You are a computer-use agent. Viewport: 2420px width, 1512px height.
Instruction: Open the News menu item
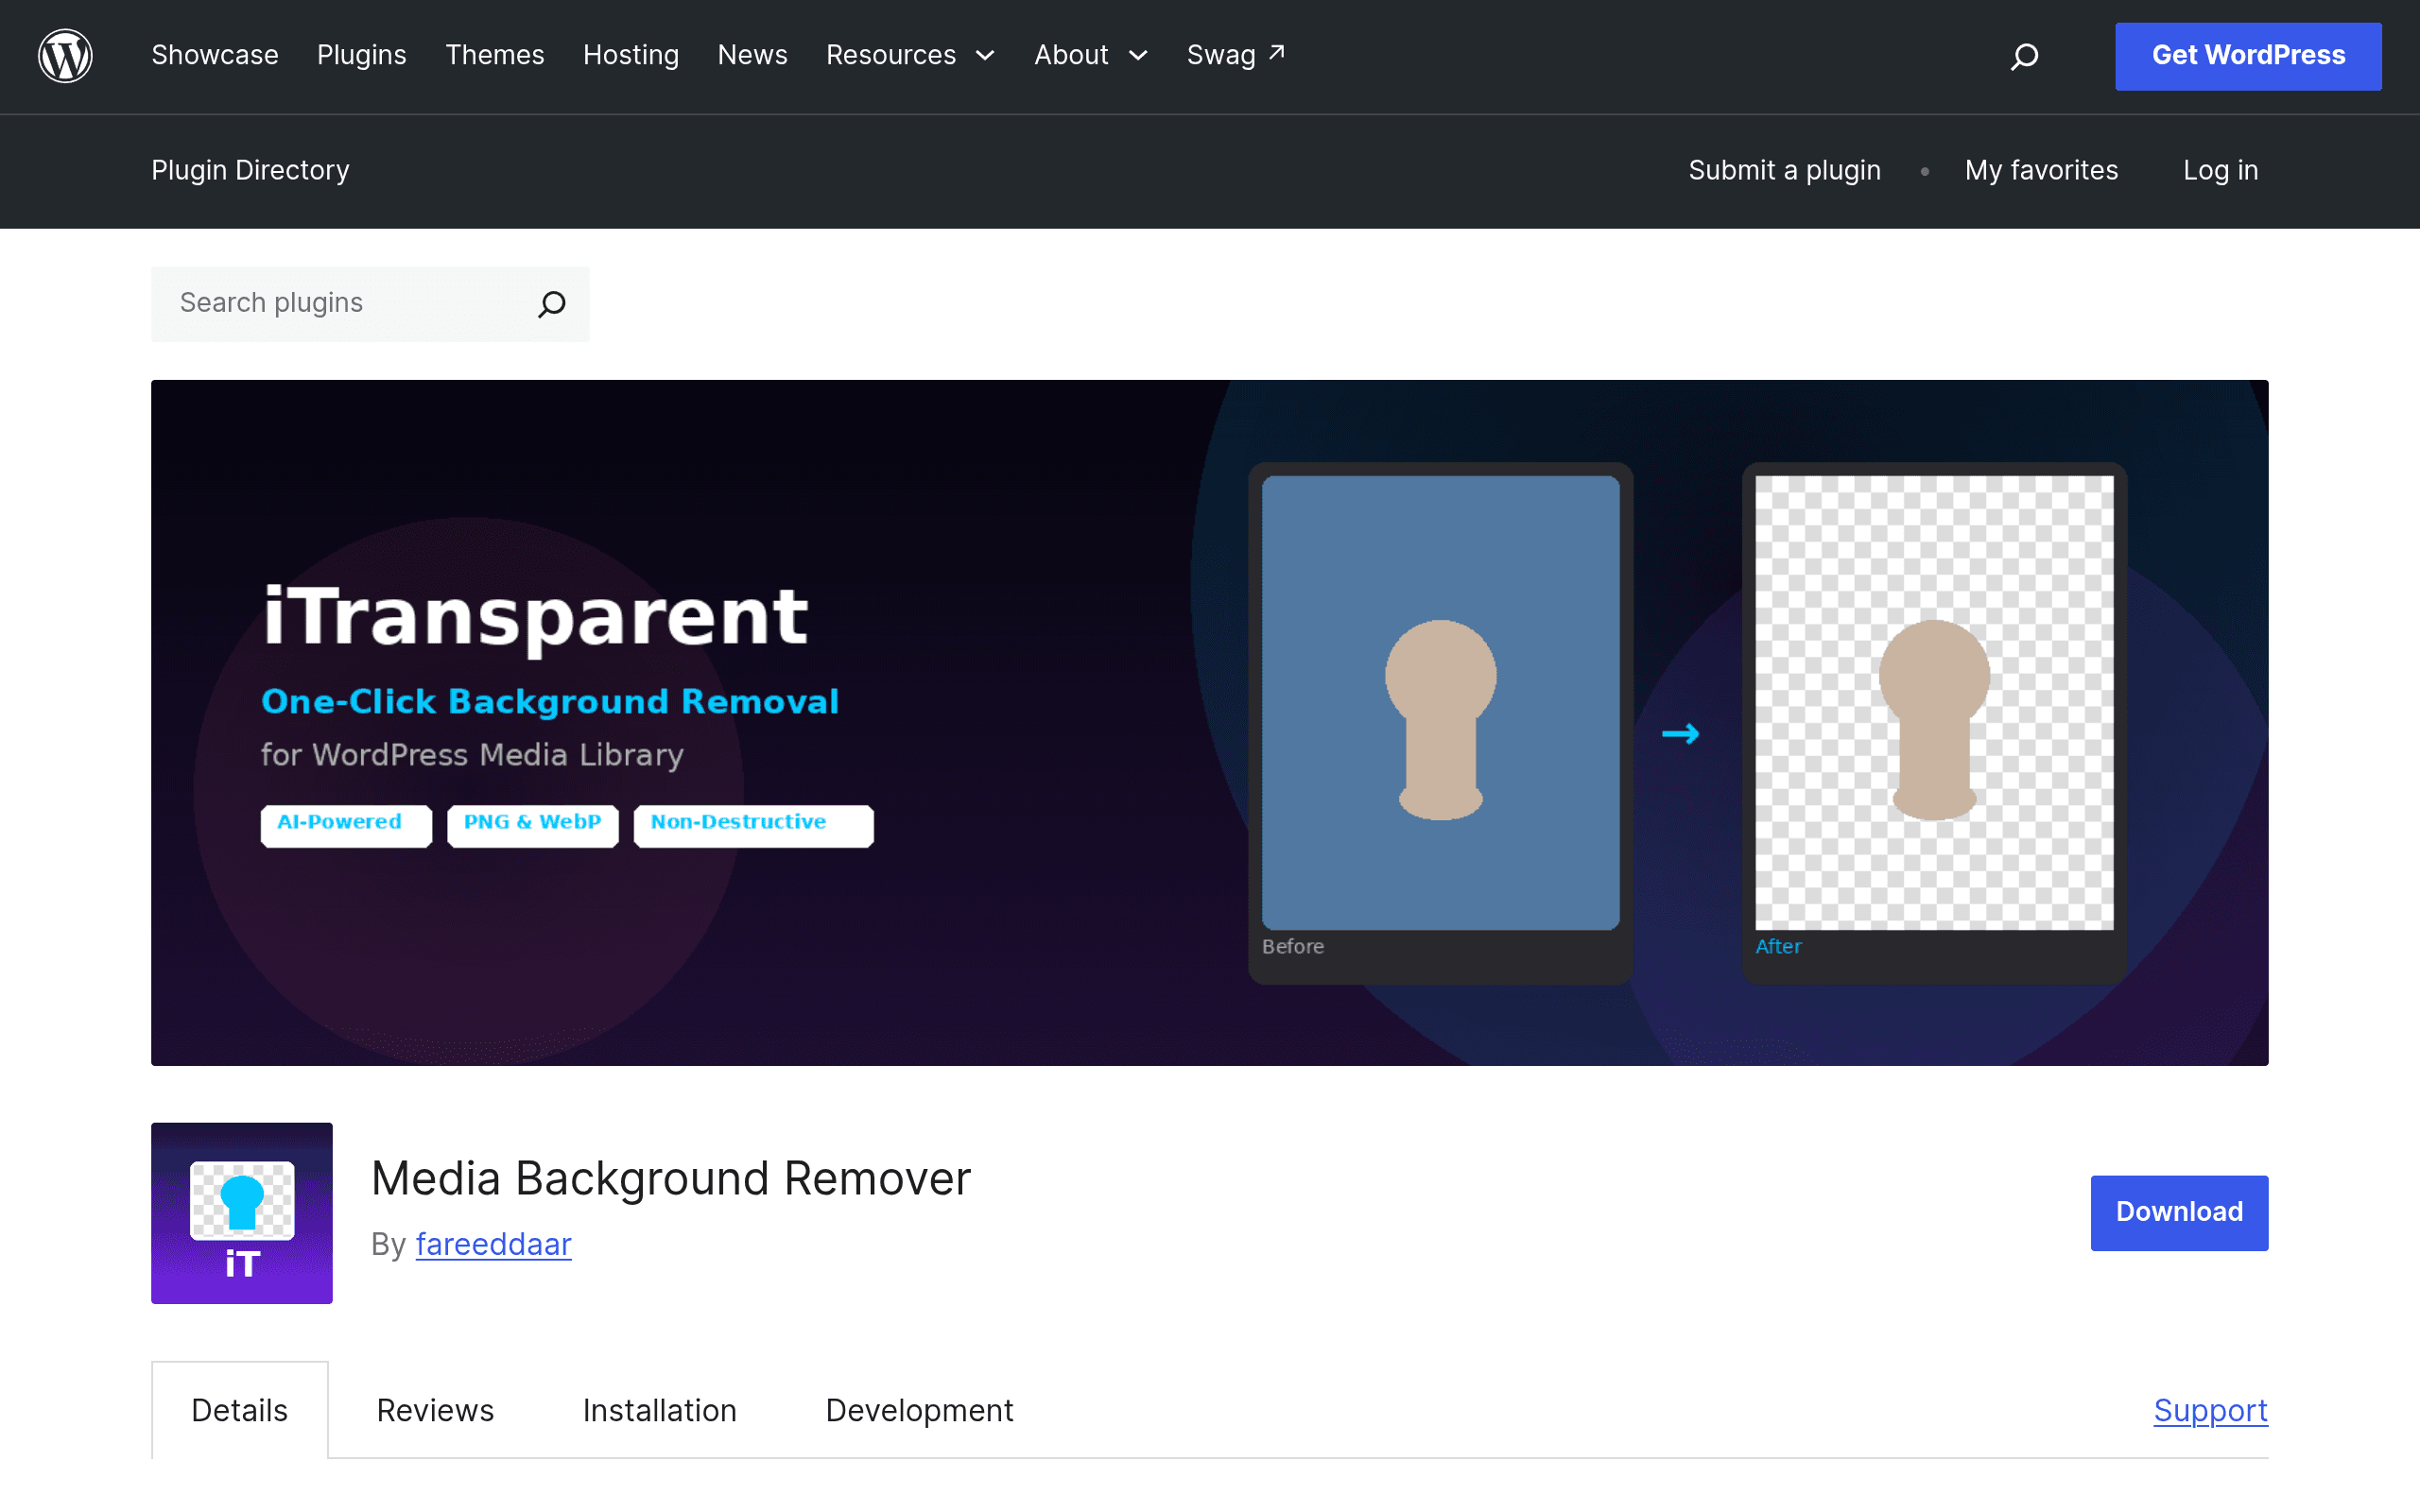point(752,55)
